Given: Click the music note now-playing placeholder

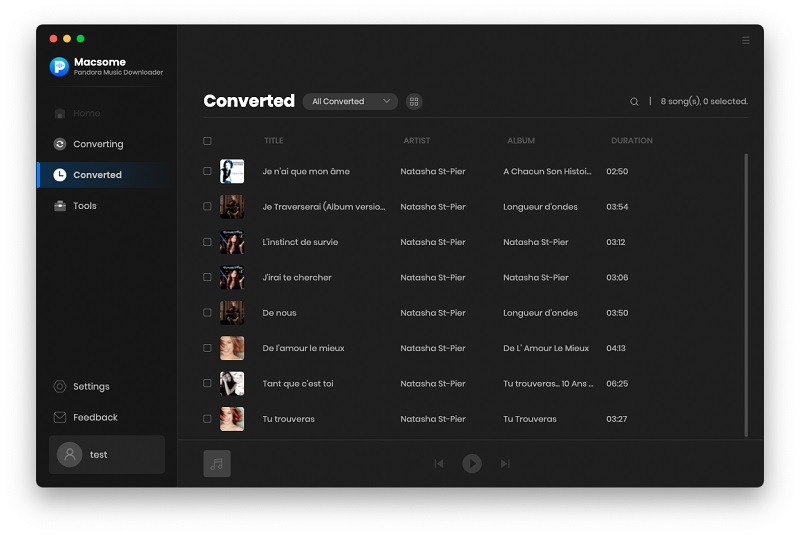Looking at the screenshot, I should point(217,464).
